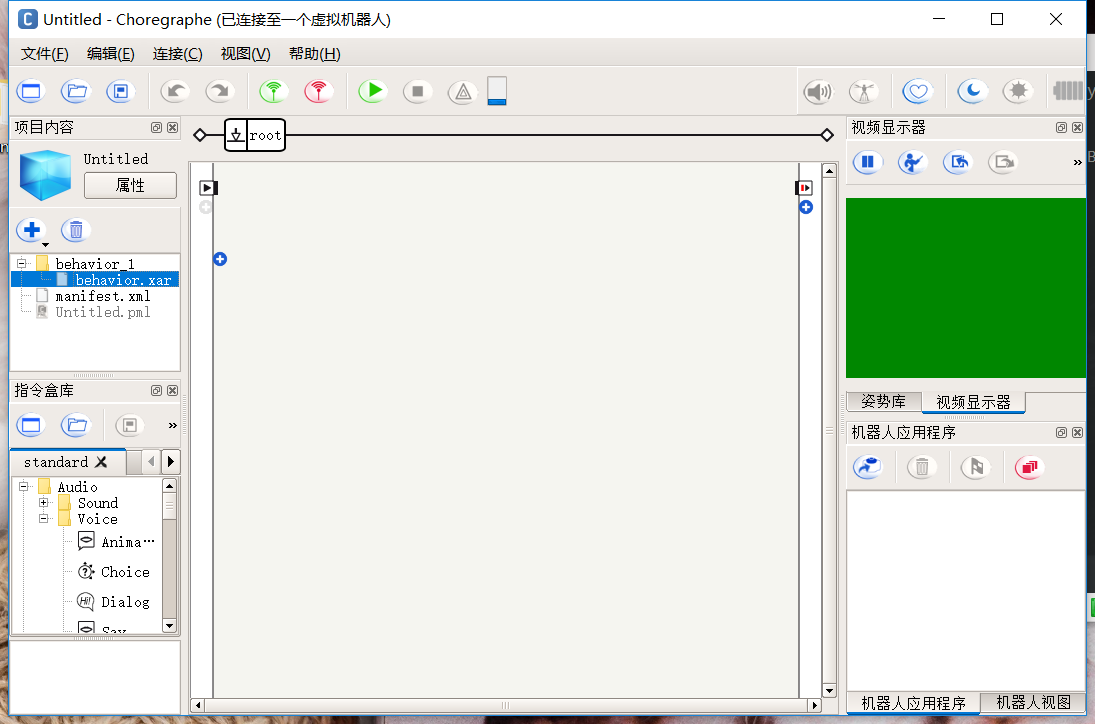Open the robot volume control icon
The image size is (1095, 724).
(818, 91)
